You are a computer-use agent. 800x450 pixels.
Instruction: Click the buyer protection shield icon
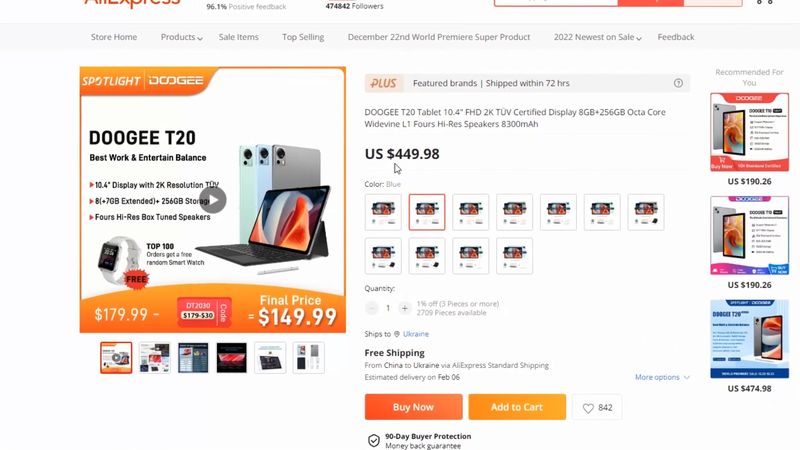(374, 440)
